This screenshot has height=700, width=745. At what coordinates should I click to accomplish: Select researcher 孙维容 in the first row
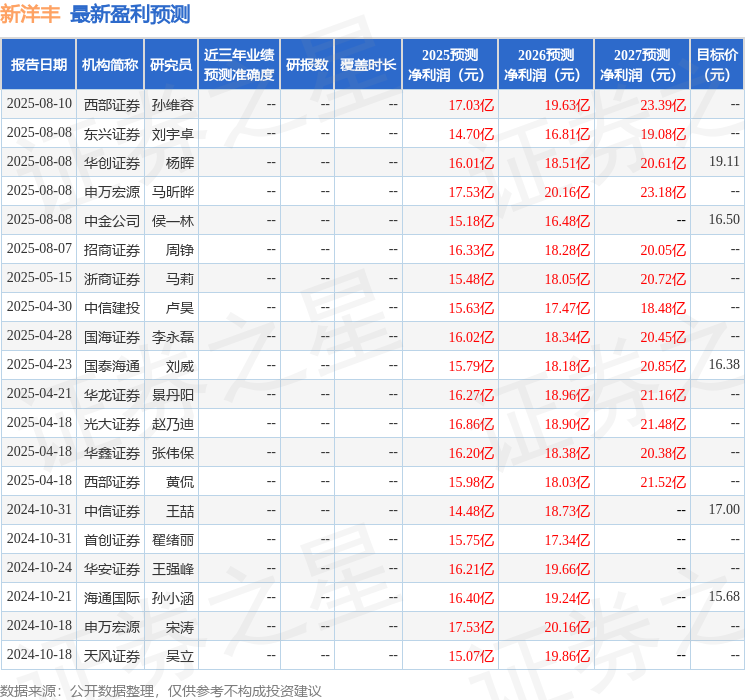pyautogui.click(x=172, y=104)
